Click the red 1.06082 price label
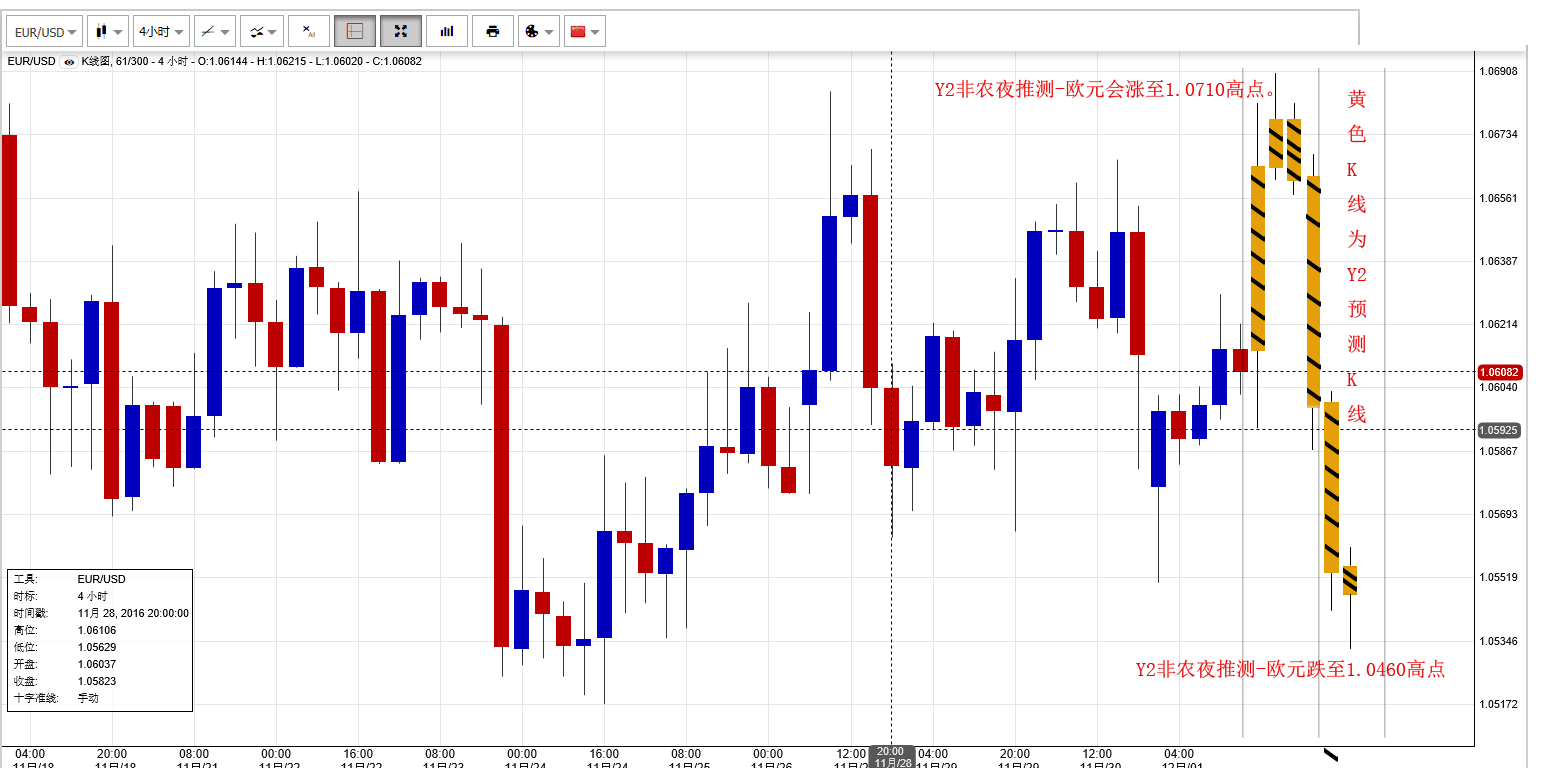The width and height of the screenshot is (1560, 768). coord(1499,372)
